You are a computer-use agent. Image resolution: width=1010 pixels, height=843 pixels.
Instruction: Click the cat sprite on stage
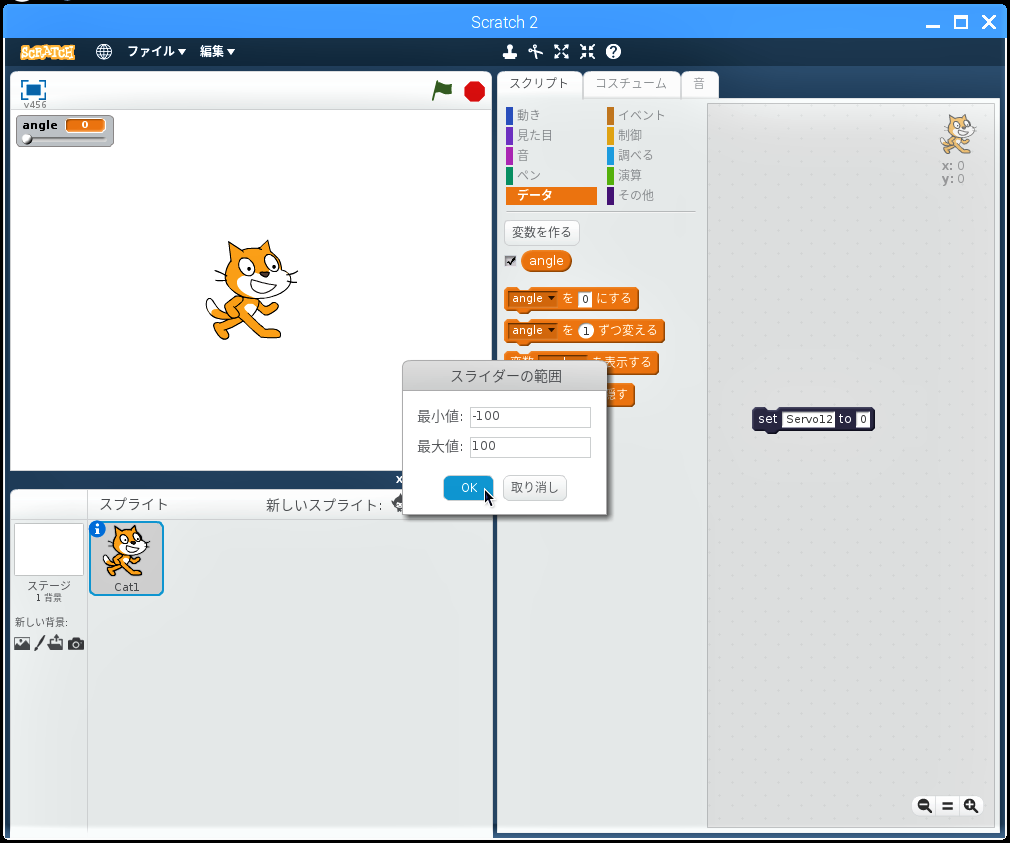click(251, 290)
